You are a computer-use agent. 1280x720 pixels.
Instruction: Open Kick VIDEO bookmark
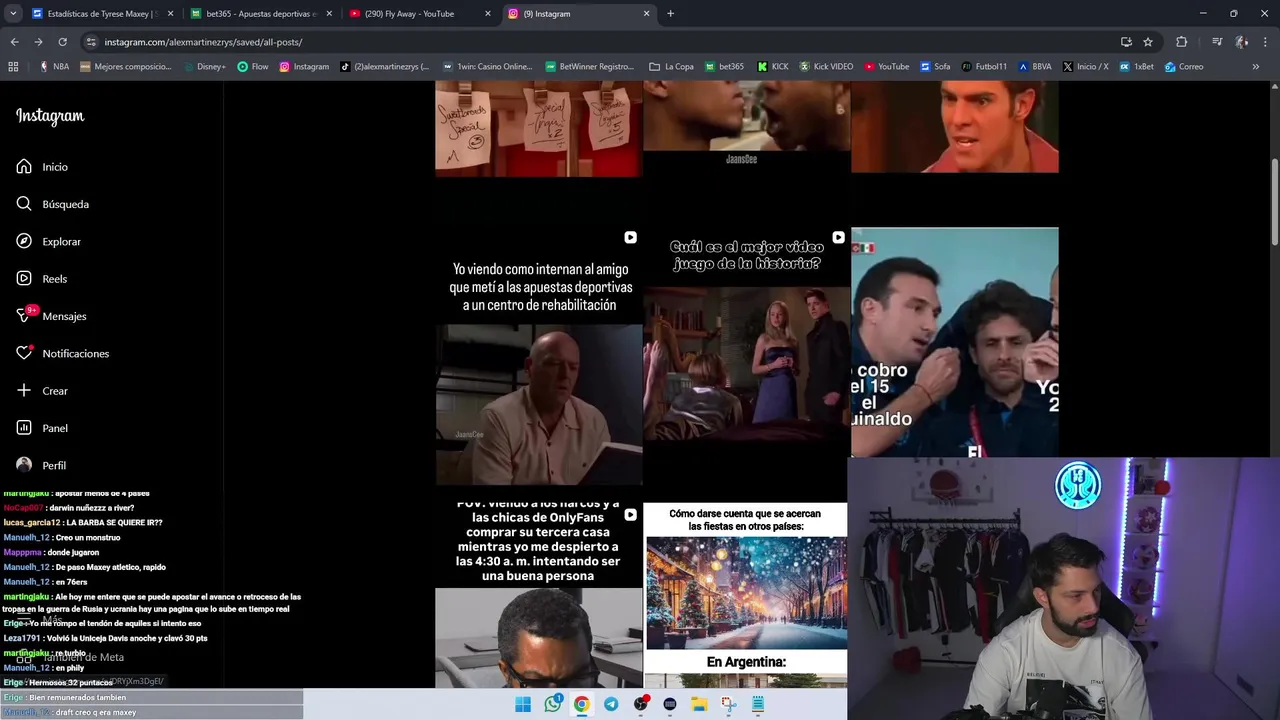[x=826, y=67]
